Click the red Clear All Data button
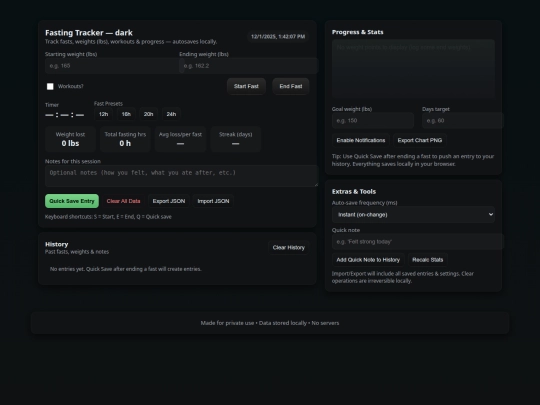Screen dimensions: 540x405 123,201
